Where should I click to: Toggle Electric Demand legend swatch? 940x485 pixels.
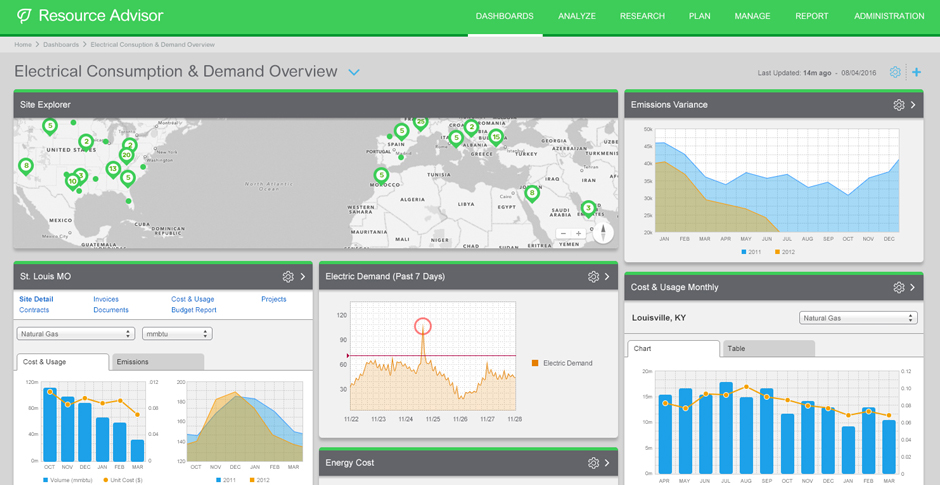pos(535,363)
